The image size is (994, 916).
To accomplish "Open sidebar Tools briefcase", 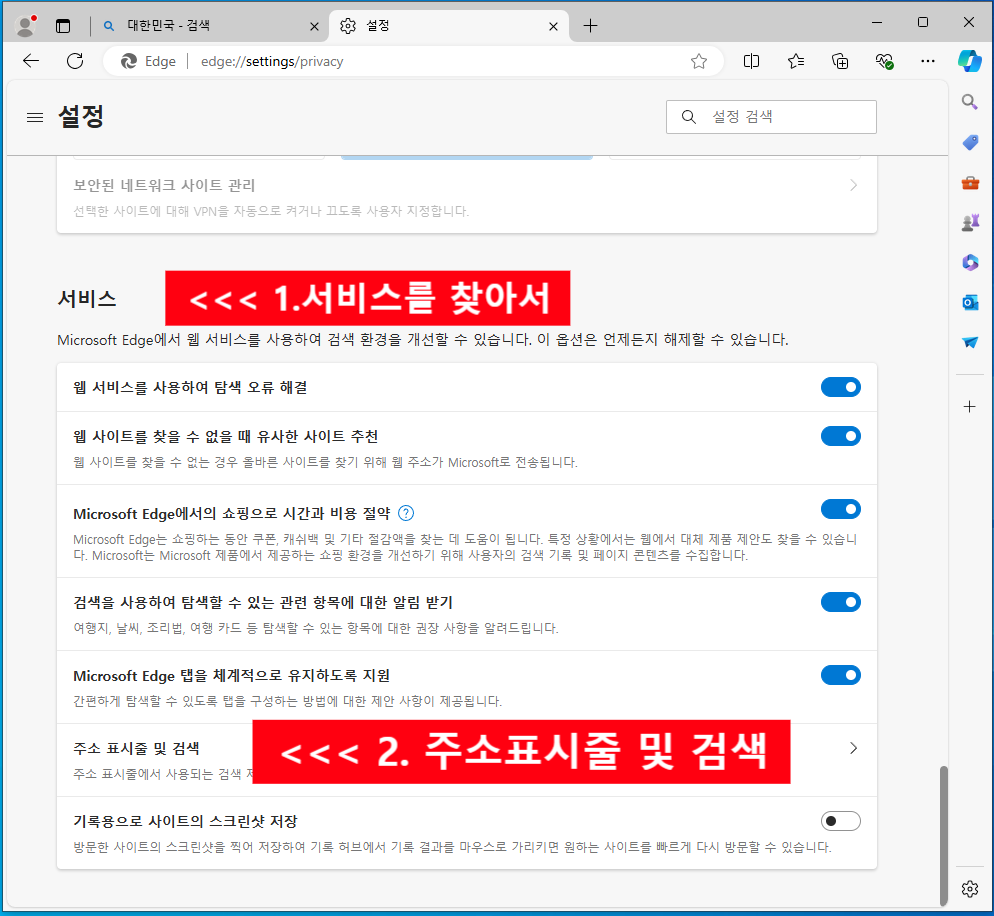I will click(x=969, y=183).
